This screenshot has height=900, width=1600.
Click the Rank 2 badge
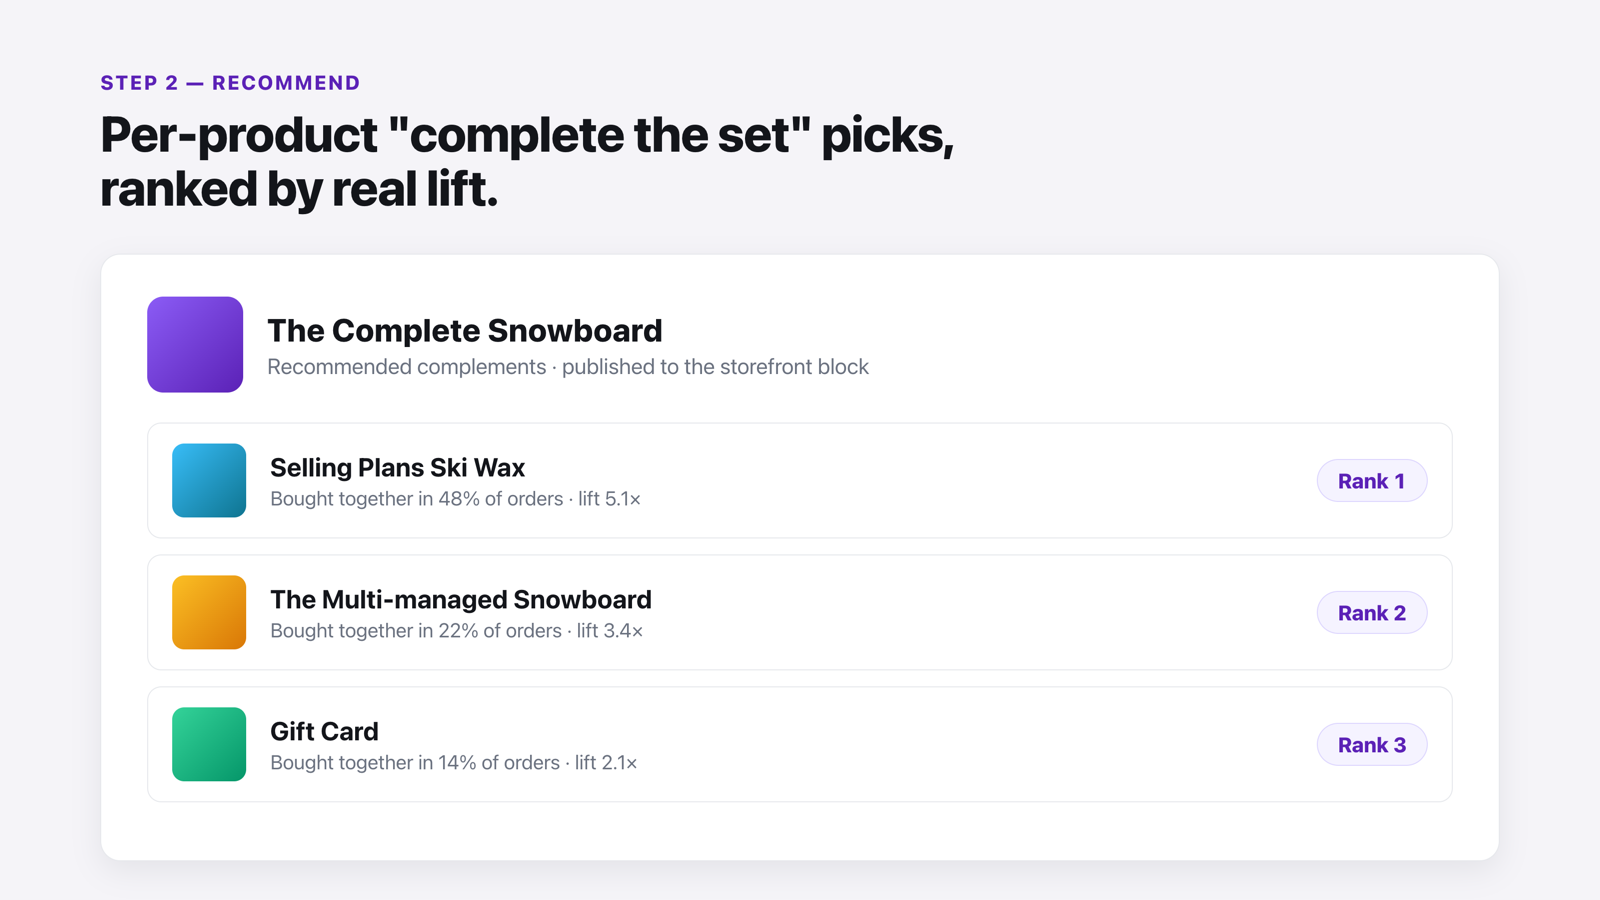point(1371,613)
